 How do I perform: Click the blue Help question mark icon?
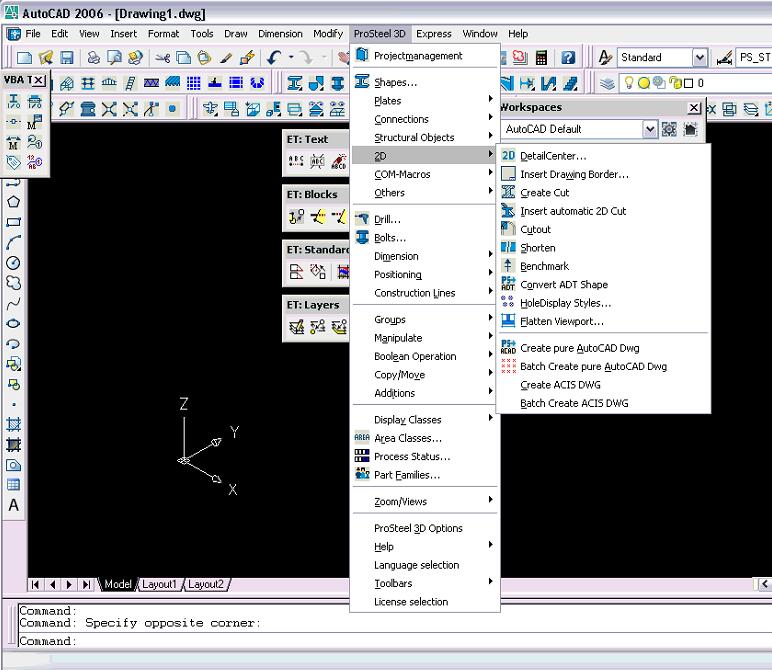pyautogui.click(x=568, y=58)
